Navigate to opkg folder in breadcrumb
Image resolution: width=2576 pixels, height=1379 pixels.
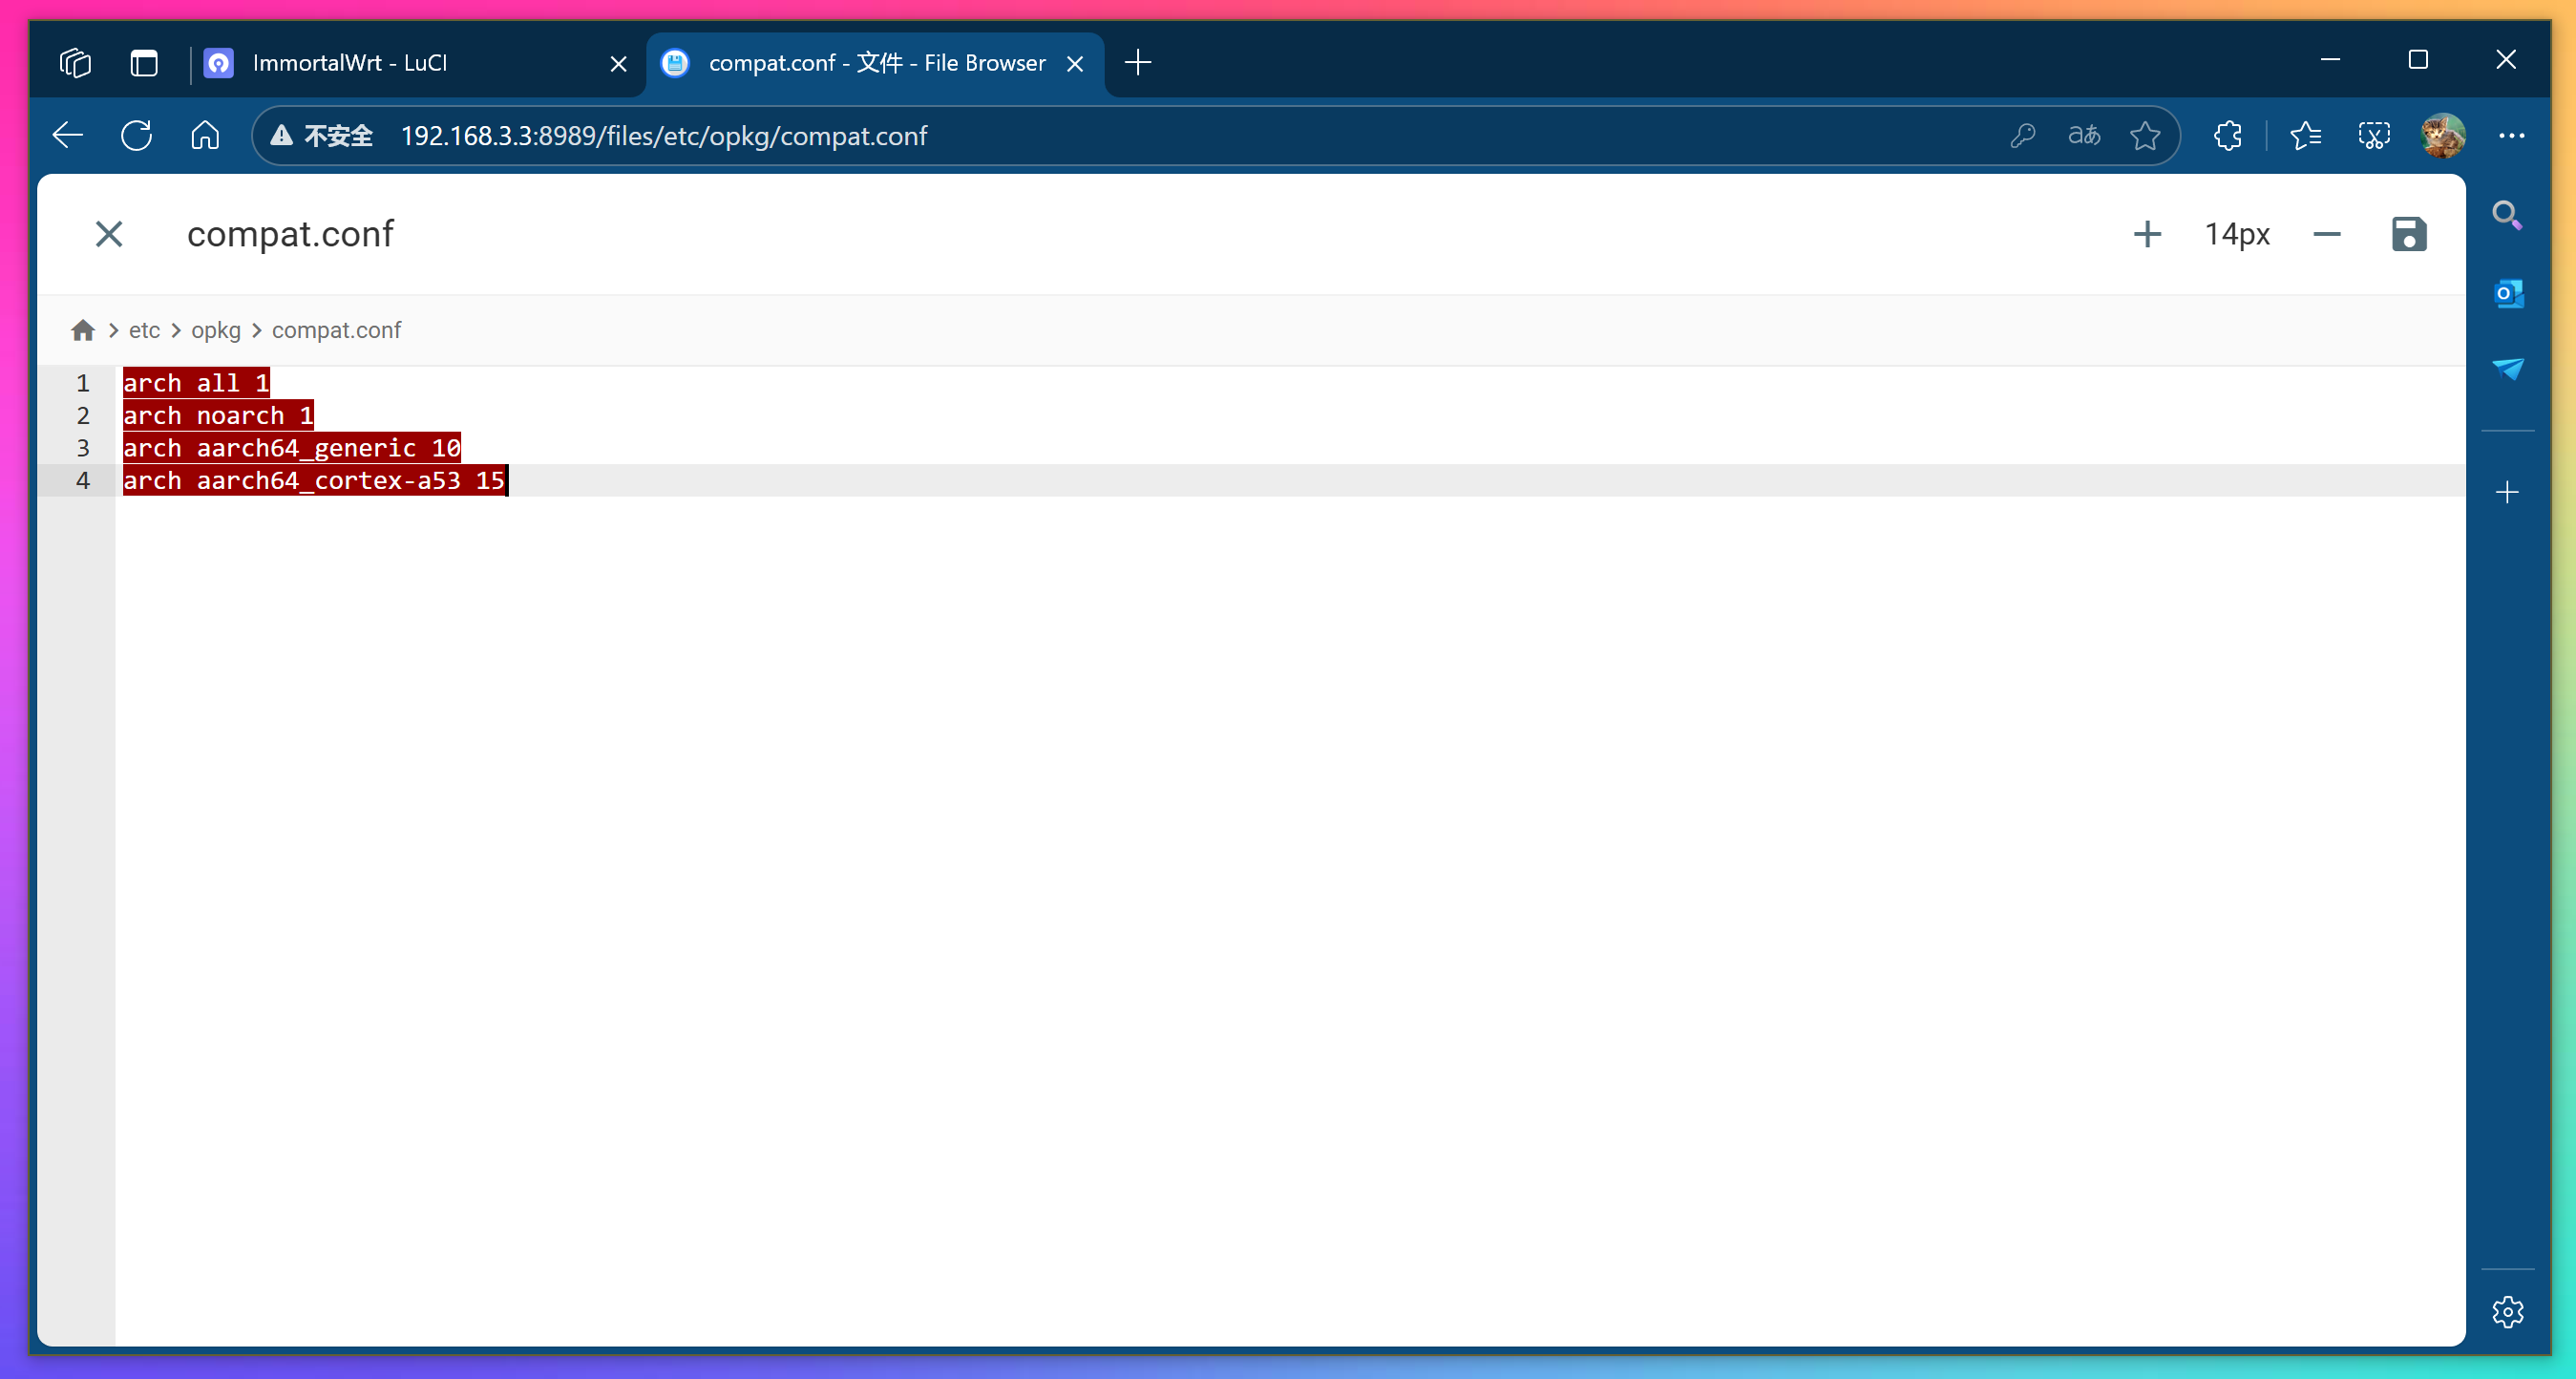coord(216,330)
